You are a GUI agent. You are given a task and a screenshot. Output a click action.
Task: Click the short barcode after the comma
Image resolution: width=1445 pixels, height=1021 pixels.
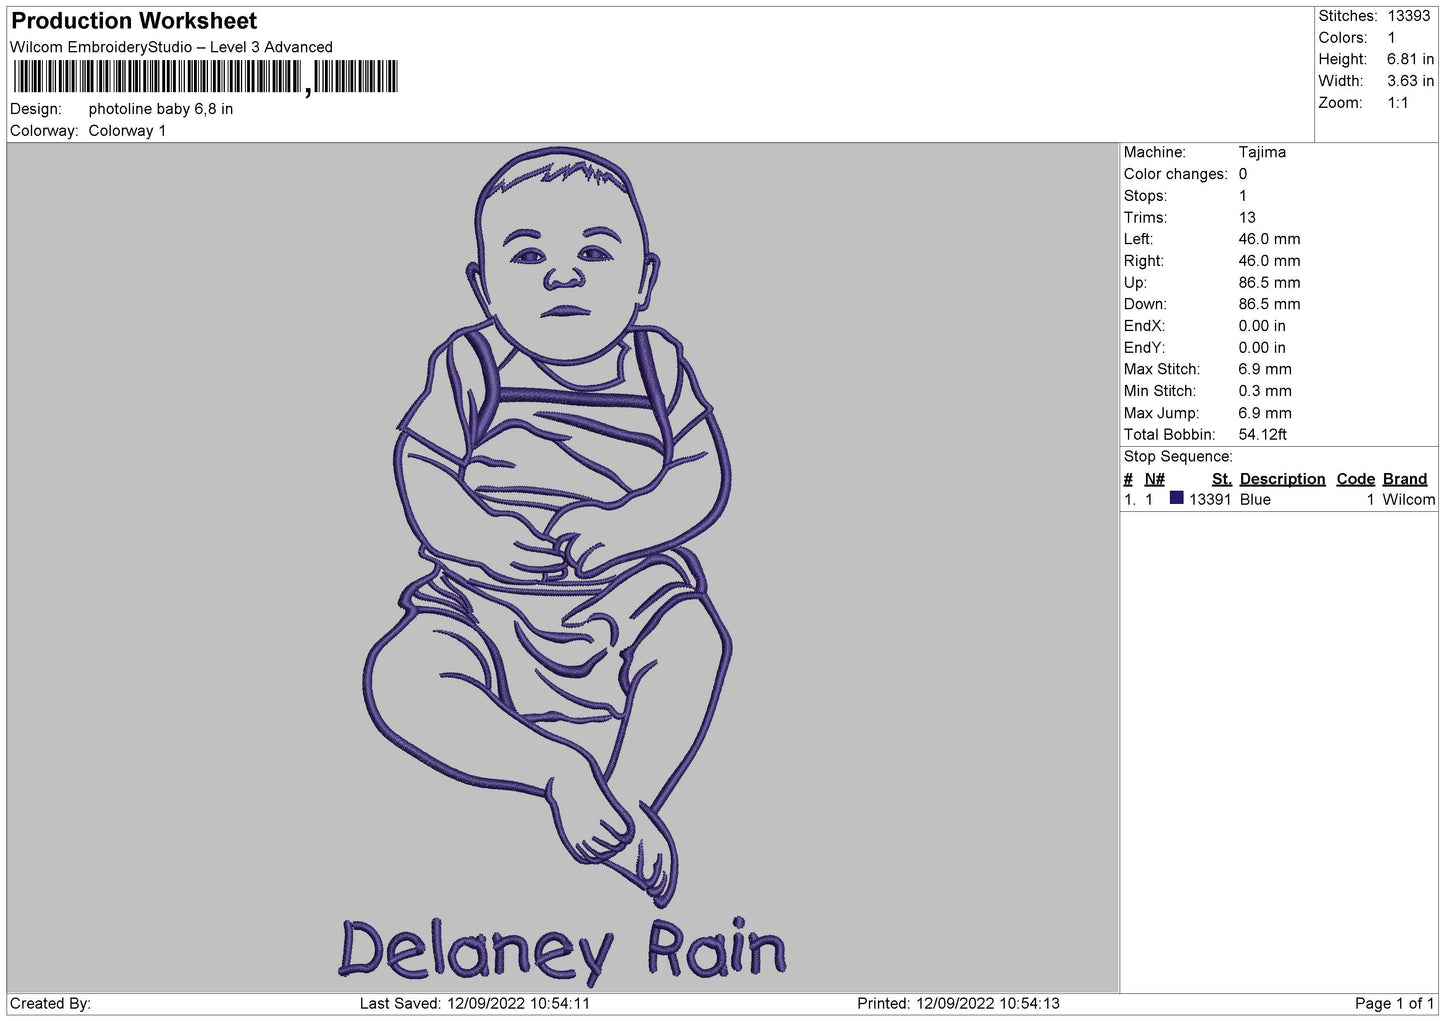click(x=357, y=77)
